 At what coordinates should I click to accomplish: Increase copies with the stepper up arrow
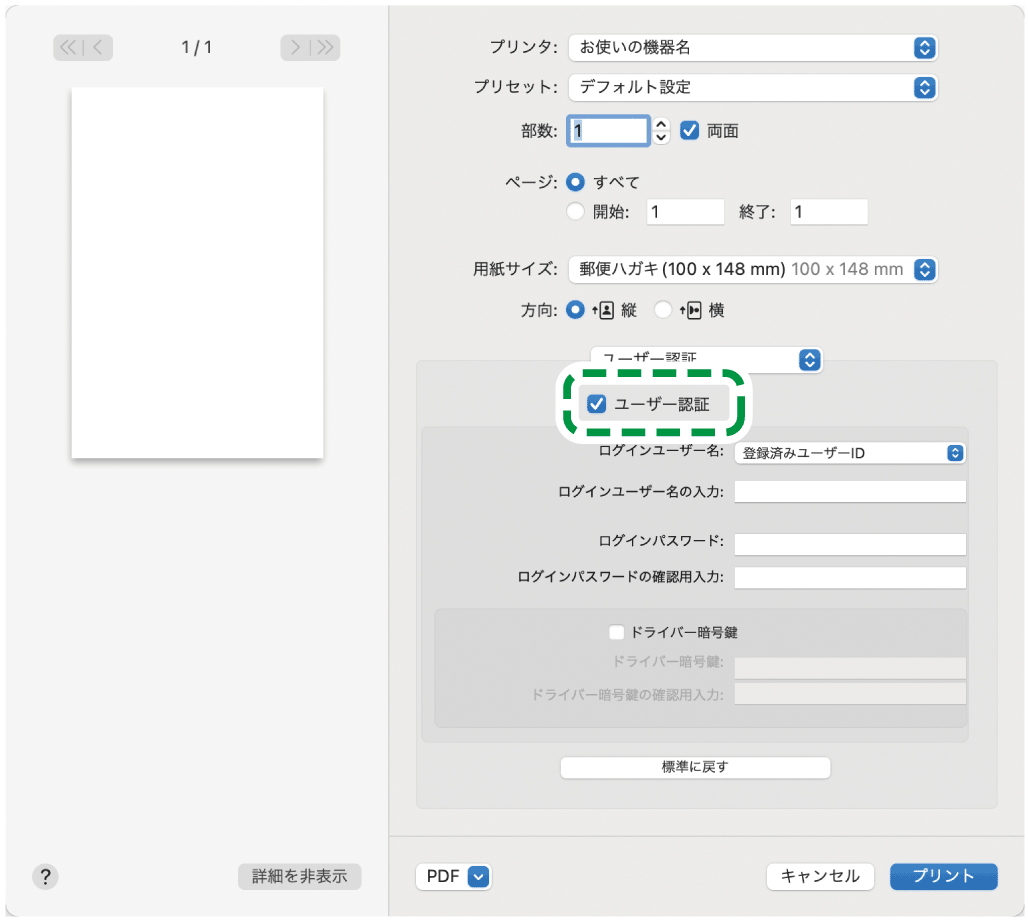coord(659,124)
